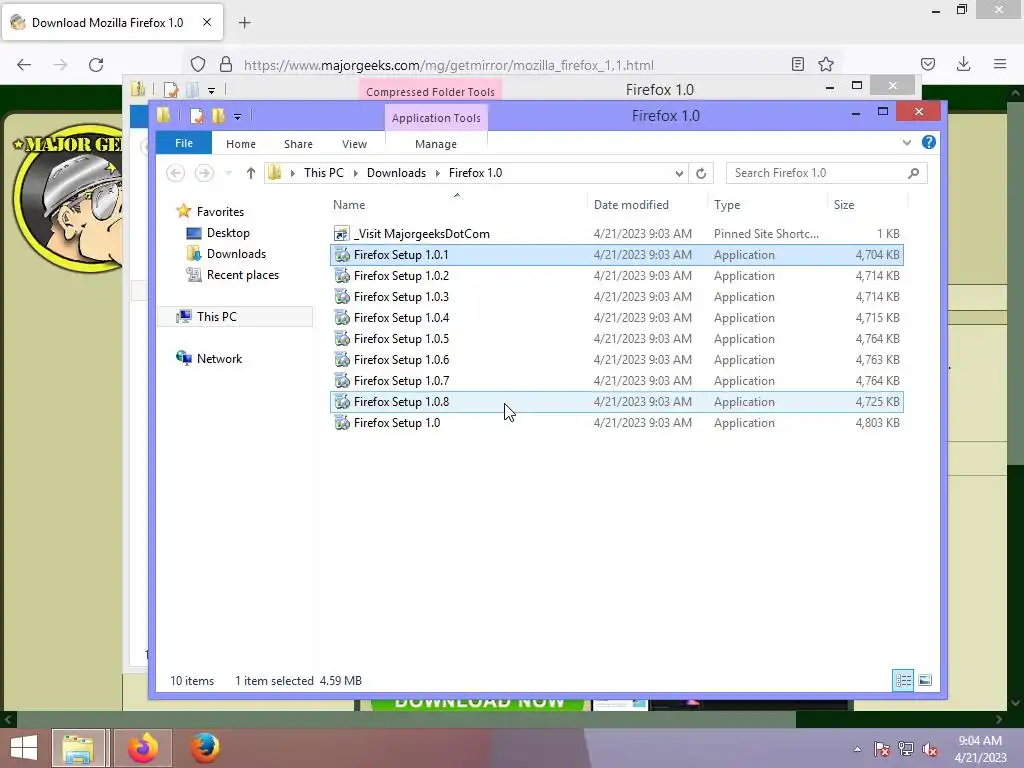Open the Share ribbon tab
The image size is (1024, 768).
tap(298, 144)
